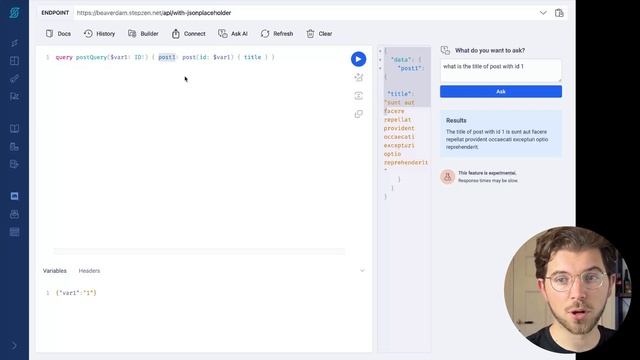Click the variables JSON line {"var1":"1"}

(76, 293)
